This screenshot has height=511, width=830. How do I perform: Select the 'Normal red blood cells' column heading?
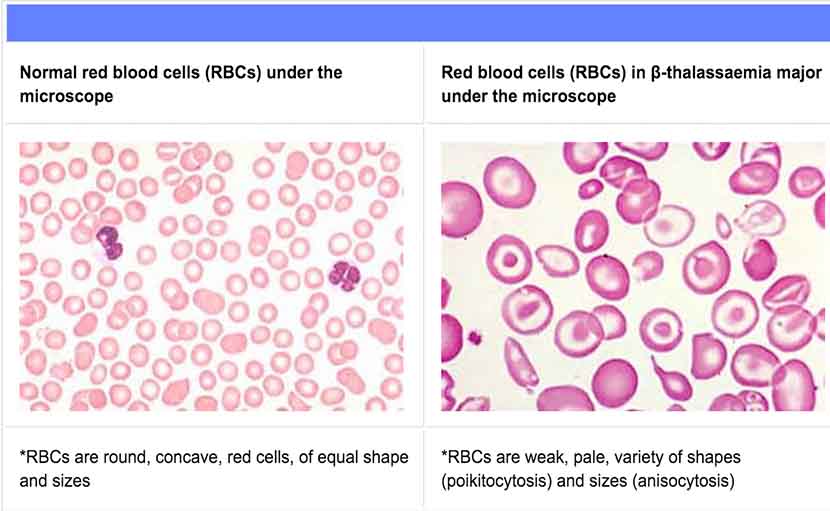click(x=181, y=84)
